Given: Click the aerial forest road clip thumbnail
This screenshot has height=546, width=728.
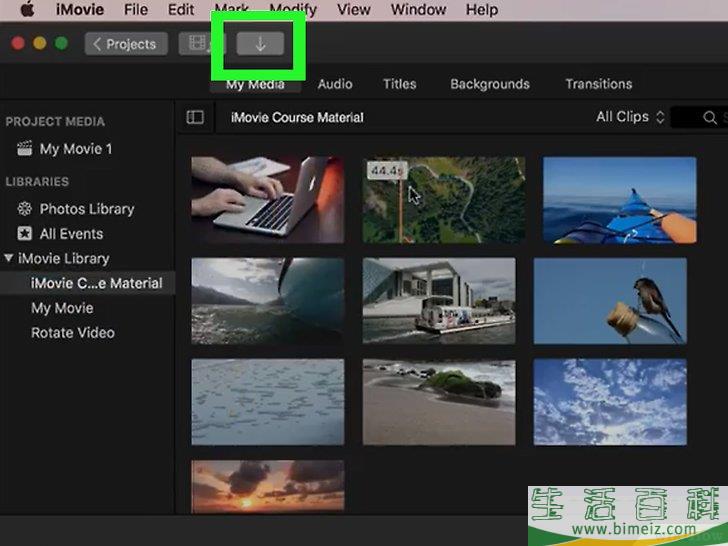Looking at the screenshot, I should (x=444, y=200).
